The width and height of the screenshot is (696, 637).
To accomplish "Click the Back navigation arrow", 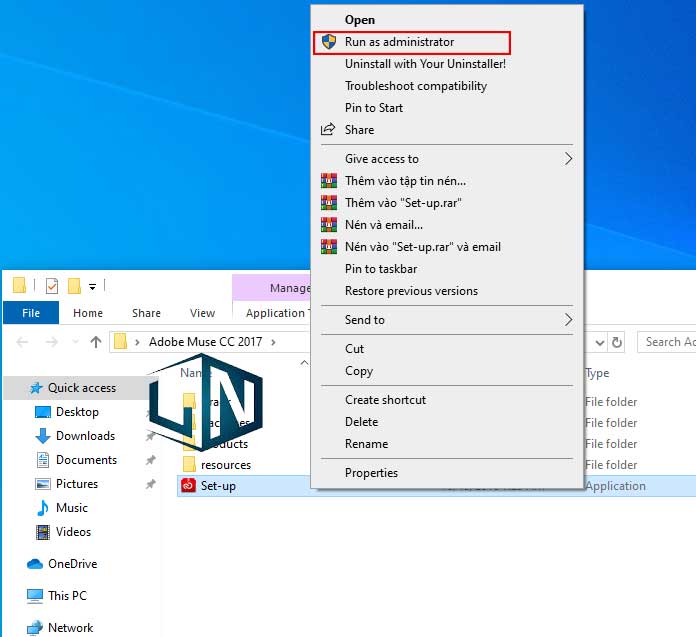I will pyautogui.click(x=22, y=342).
